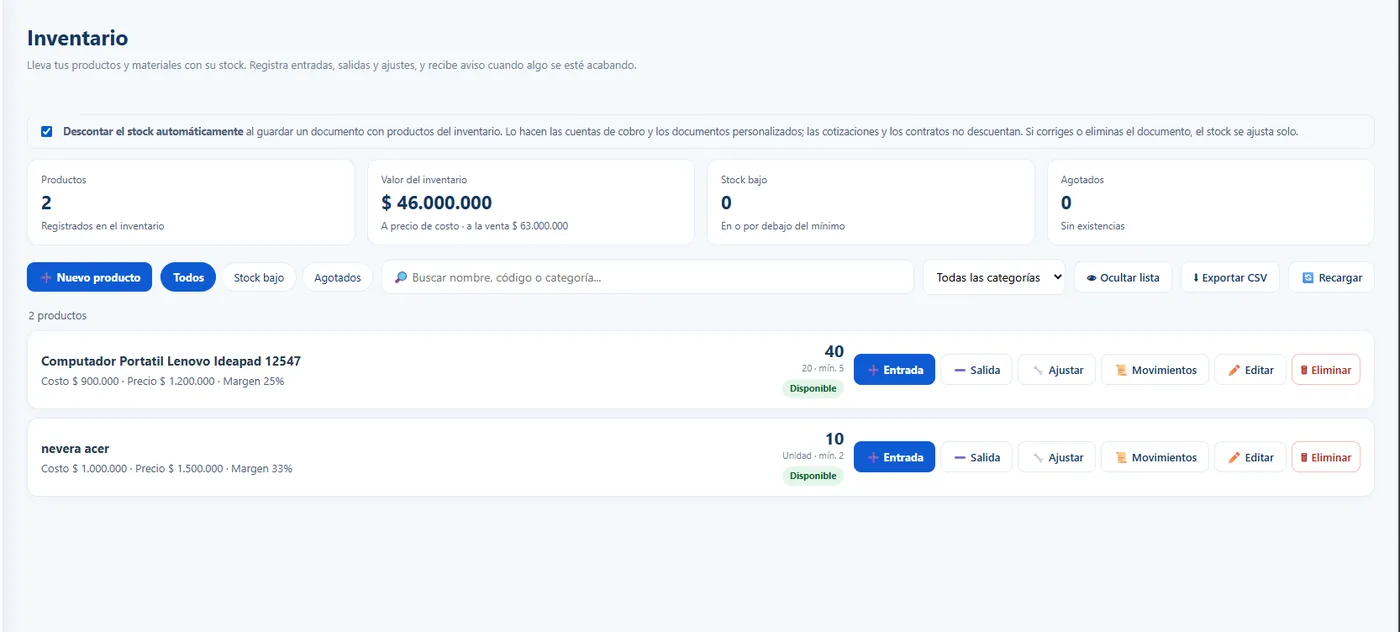
Task: Reload the inventory with Recargar
Action: (1332, 277)
